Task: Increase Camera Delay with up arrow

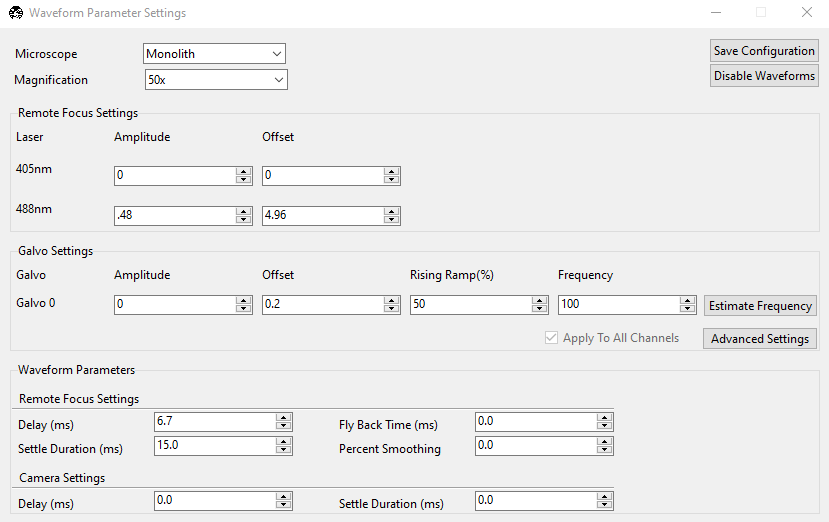Action: click(284, 496)
